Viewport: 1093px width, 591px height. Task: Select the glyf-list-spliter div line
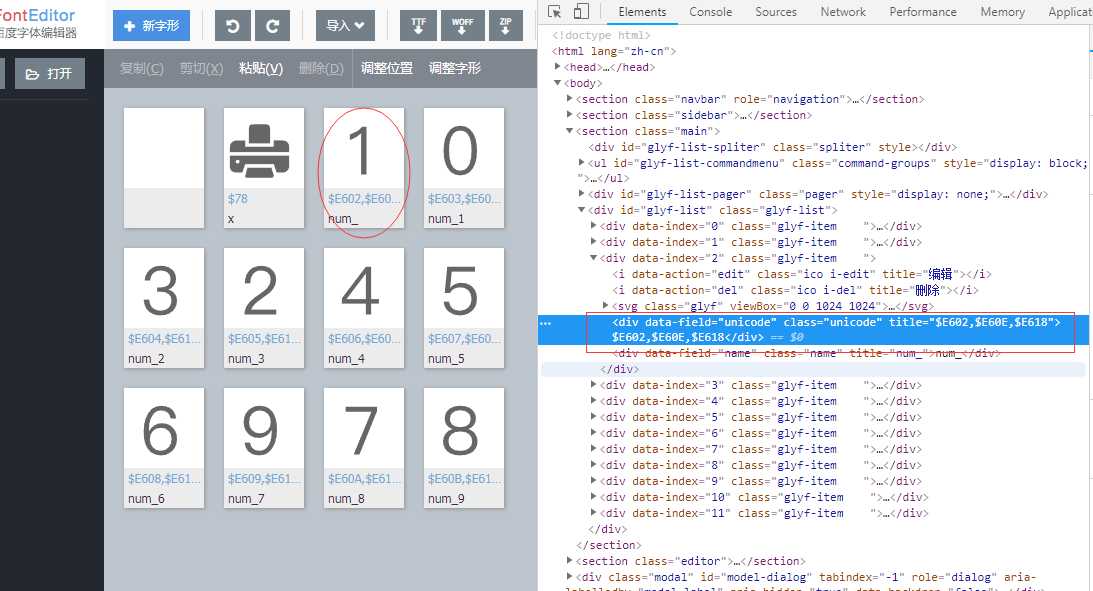tap(772, 147)
